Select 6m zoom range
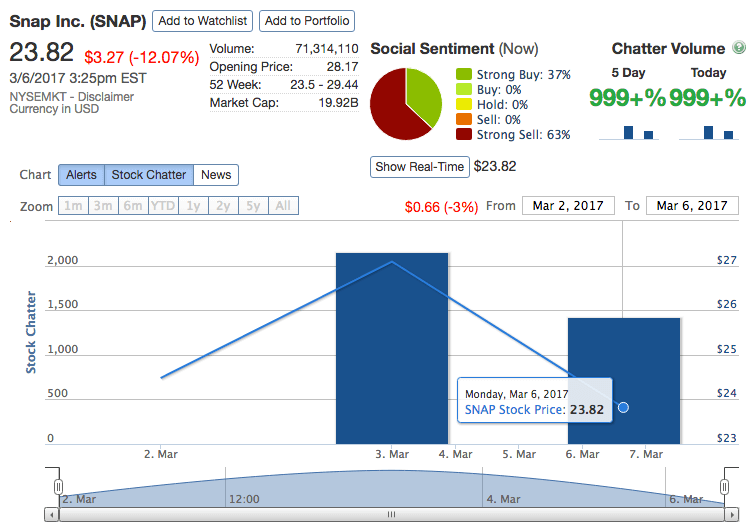This screenshot has height=527, width=753. pos(133,206)
